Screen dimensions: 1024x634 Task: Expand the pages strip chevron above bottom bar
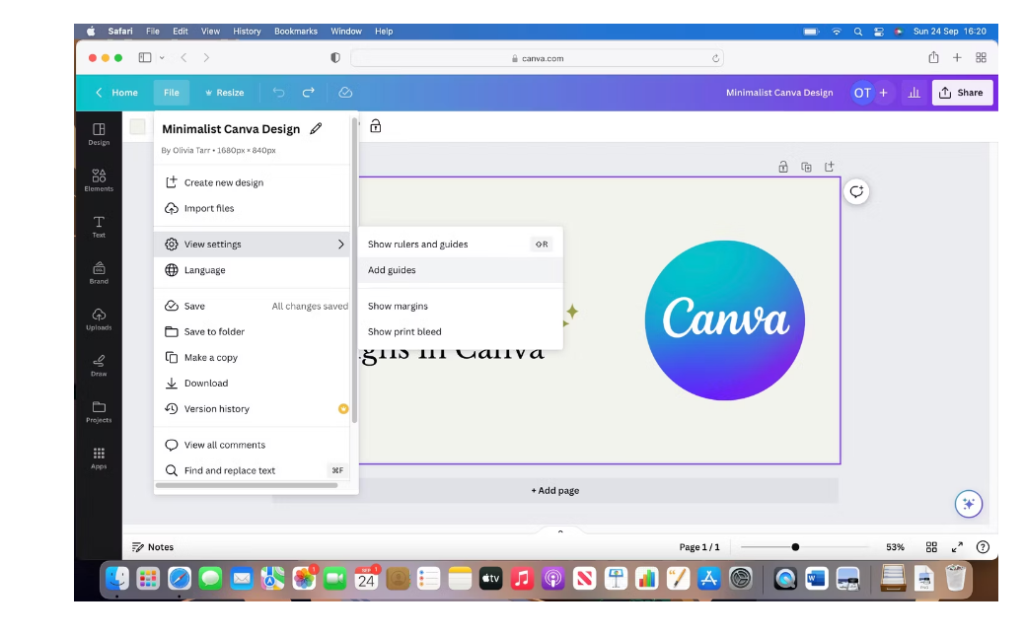[x=560, y=531]
